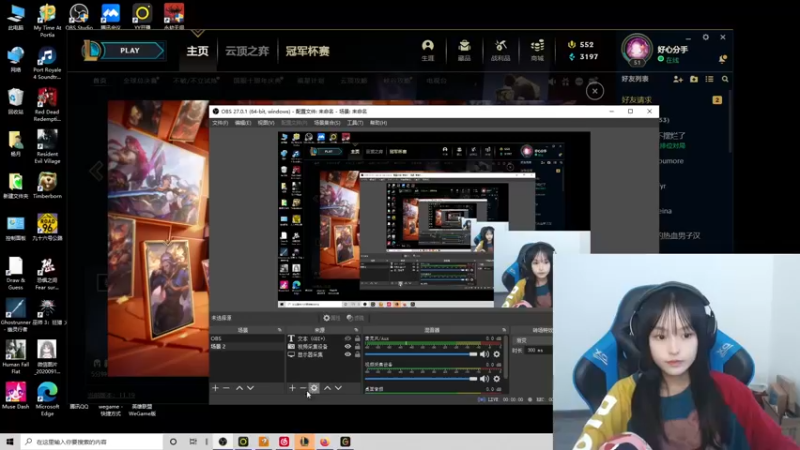Open OBS 文件(F) menu

point(220,123)
